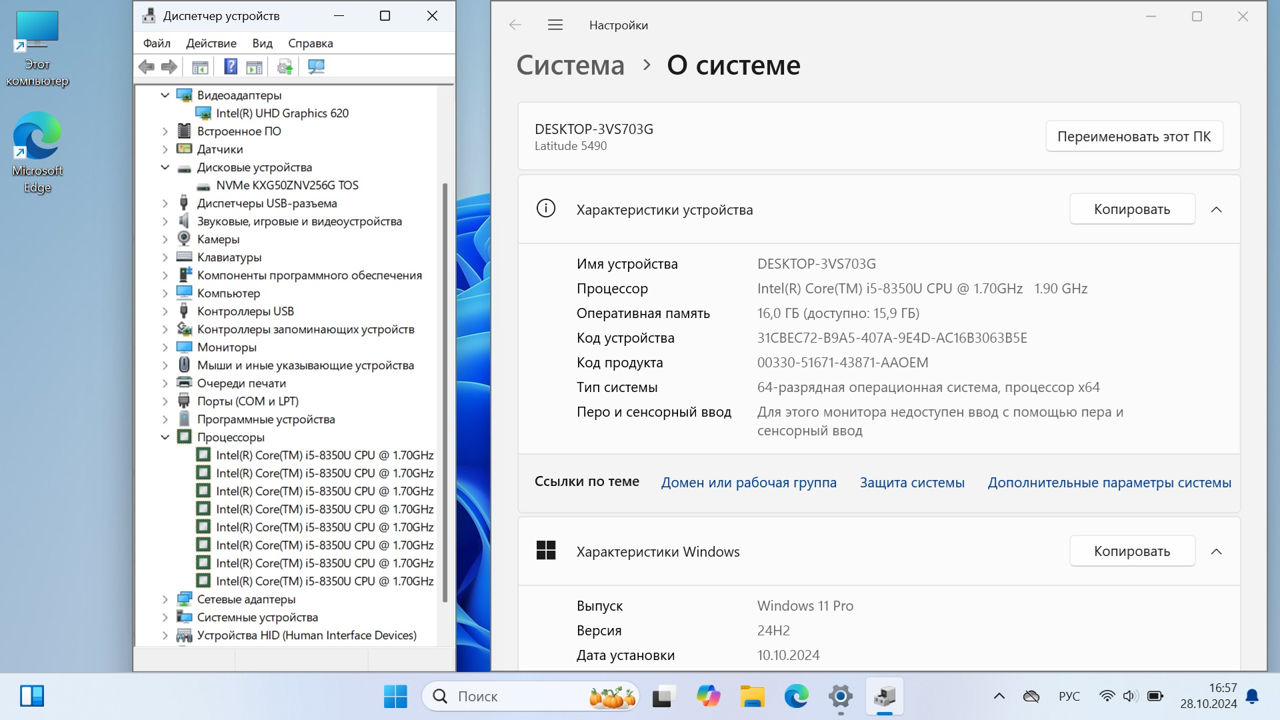Open Домен или рабочая группа link
1280x720 pixels.
[x=749, y=482]
